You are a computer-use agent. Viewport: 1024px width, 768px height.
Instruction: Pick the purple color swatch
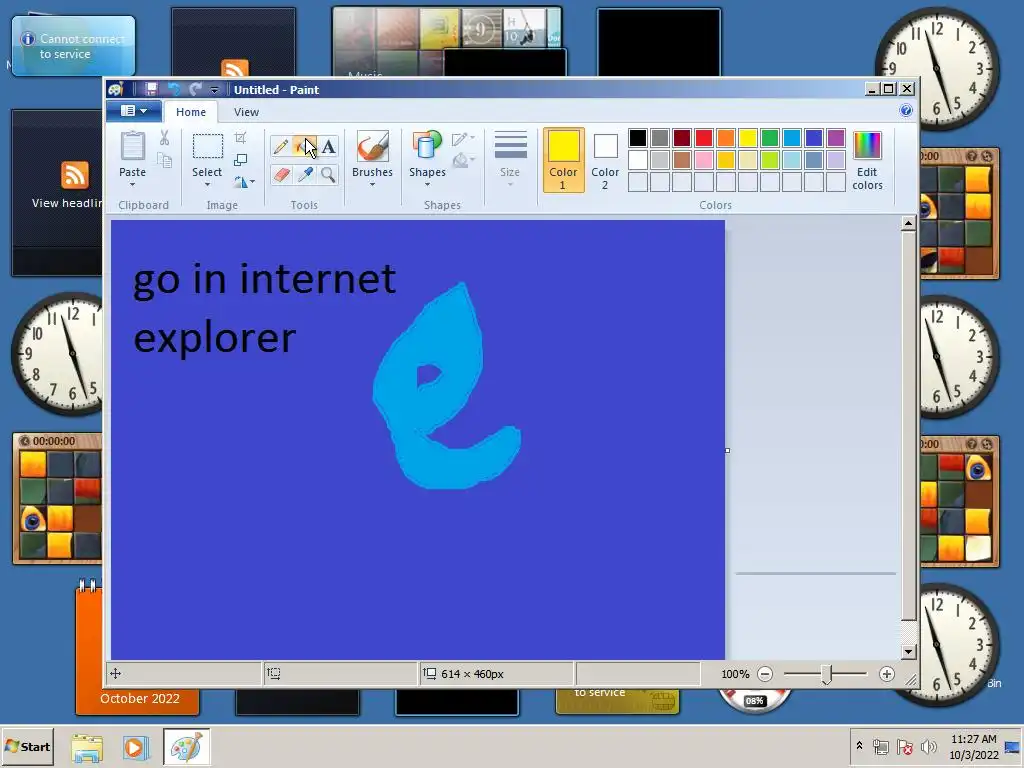pyautogui.click(x=836, y=138)
